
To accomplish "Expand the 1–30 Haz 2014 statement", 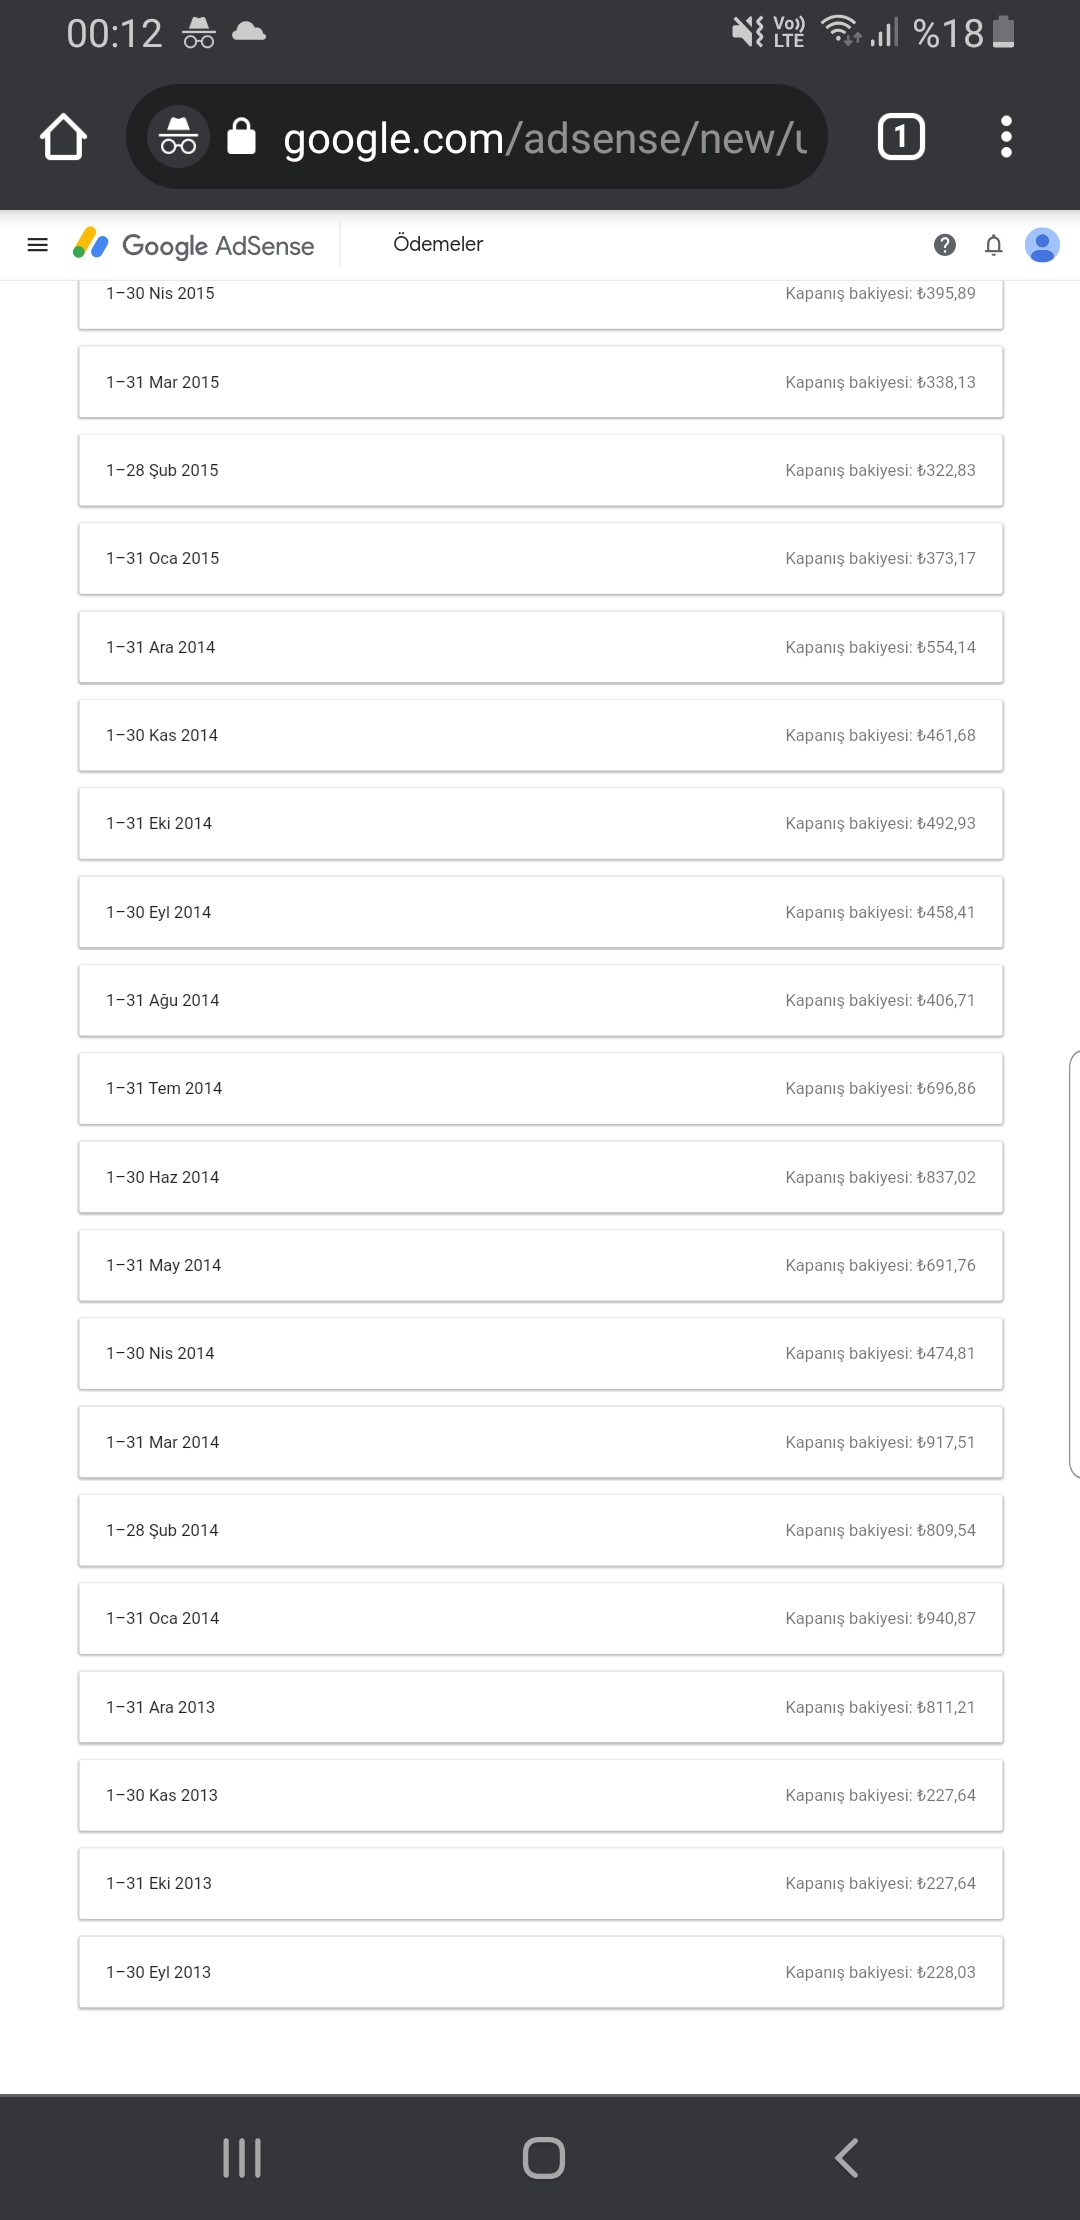I will [541, 1177].
